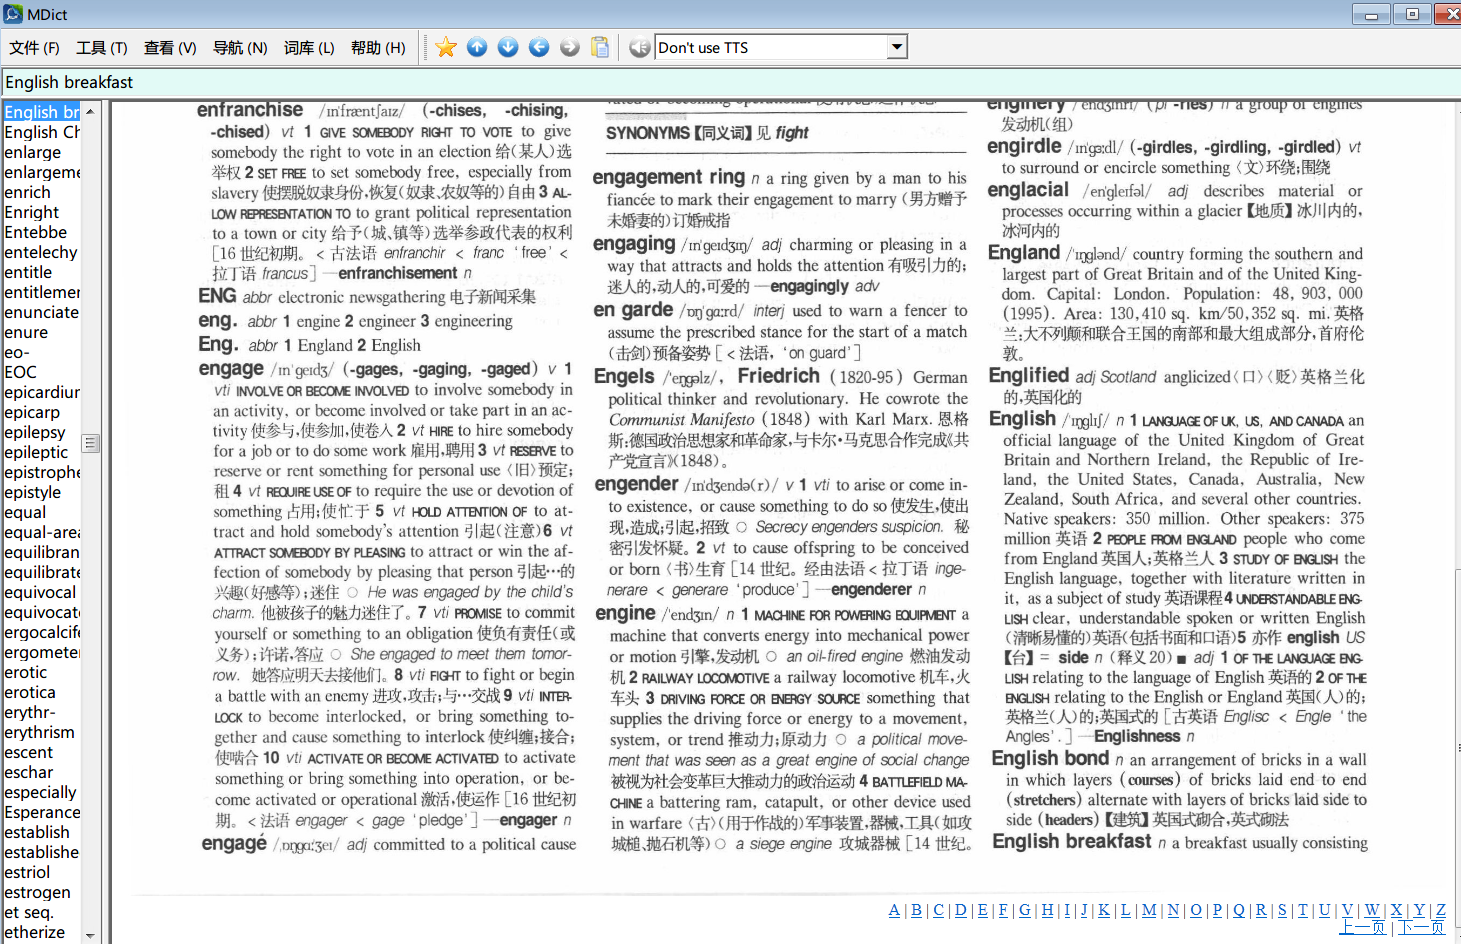
Task: Select the highlighted English breakfast entry in word list
Action: coord(41,112)
